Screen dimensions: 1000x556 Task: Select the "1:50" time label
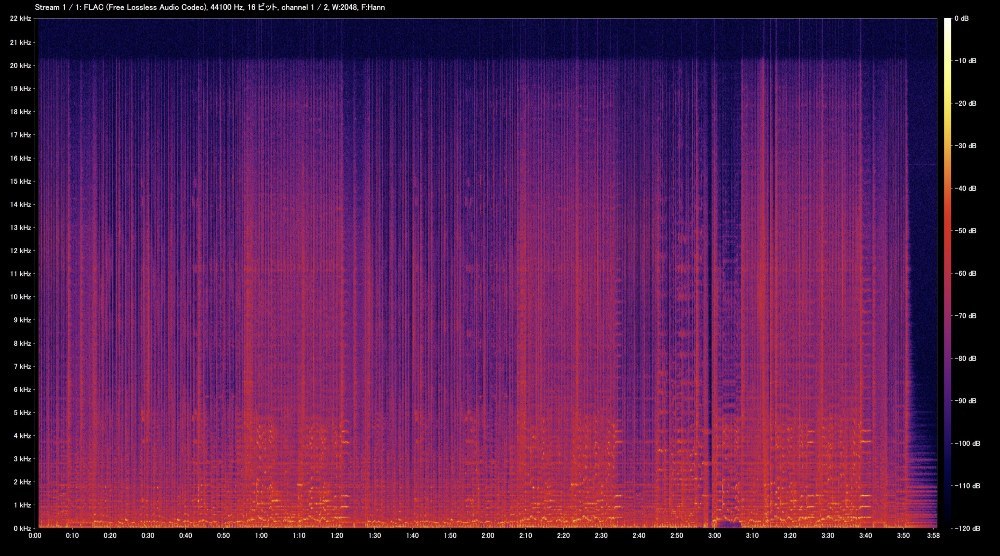[x=450, y=536]
